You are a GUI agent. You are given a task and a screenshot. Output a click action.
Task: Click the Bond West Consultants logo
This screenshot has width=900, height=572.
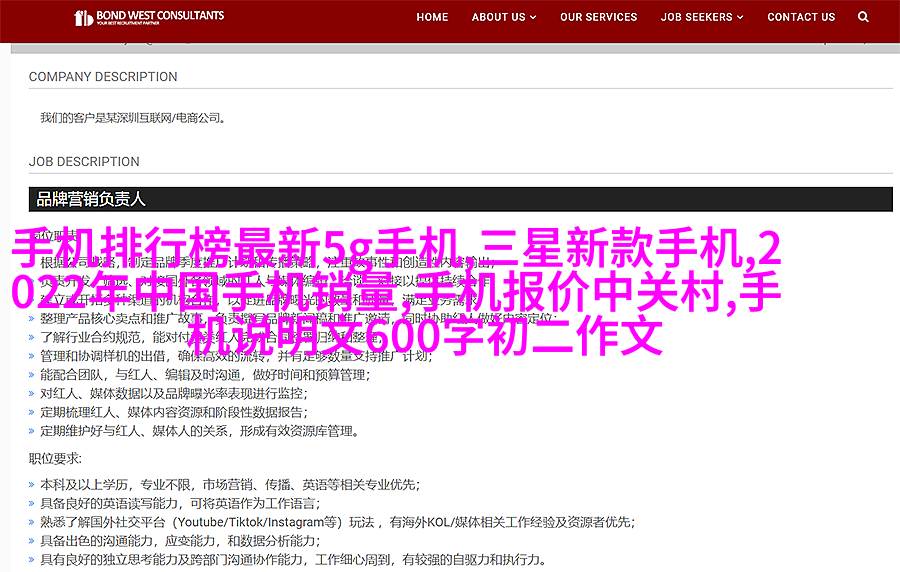coord(149,18)
